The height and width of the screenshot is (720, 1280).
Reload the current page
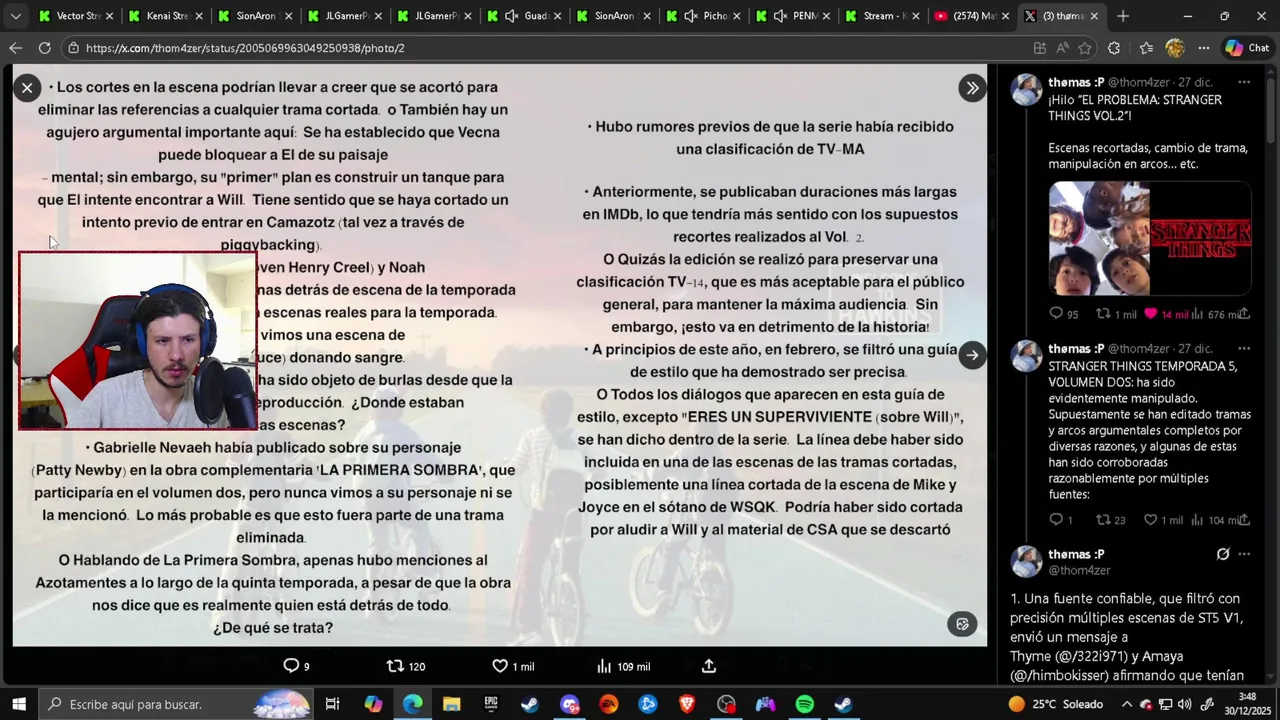tap(44, 48)
